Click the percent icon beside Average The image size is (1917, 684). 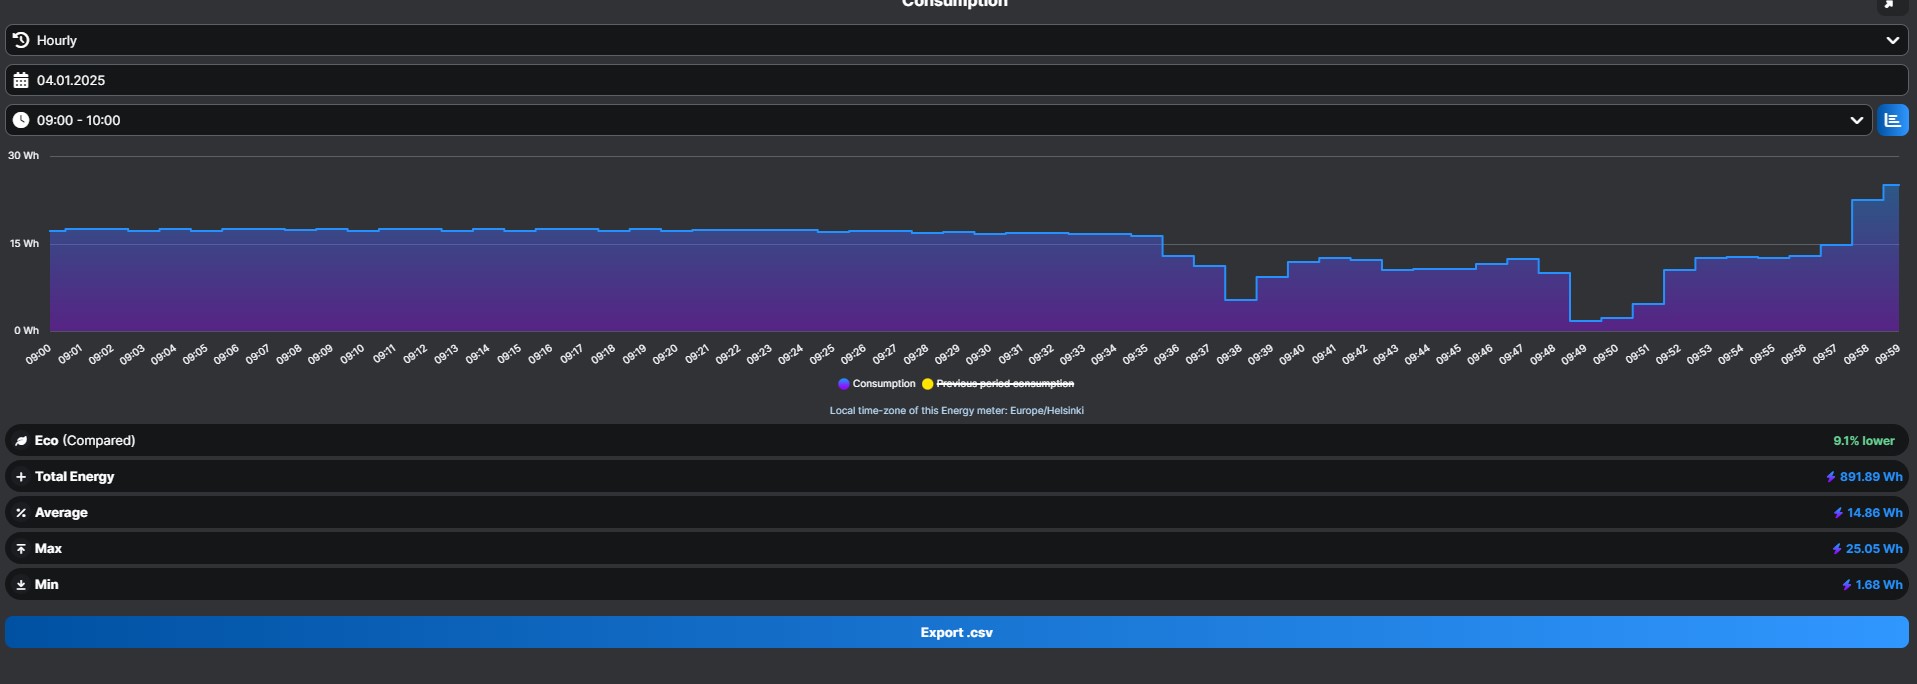[x=21, y=513]
